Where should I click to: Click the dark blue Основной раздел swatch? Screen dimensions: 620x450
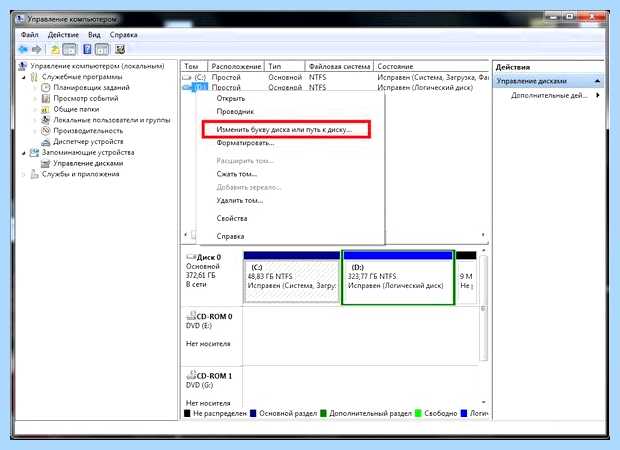coord(253,414)
